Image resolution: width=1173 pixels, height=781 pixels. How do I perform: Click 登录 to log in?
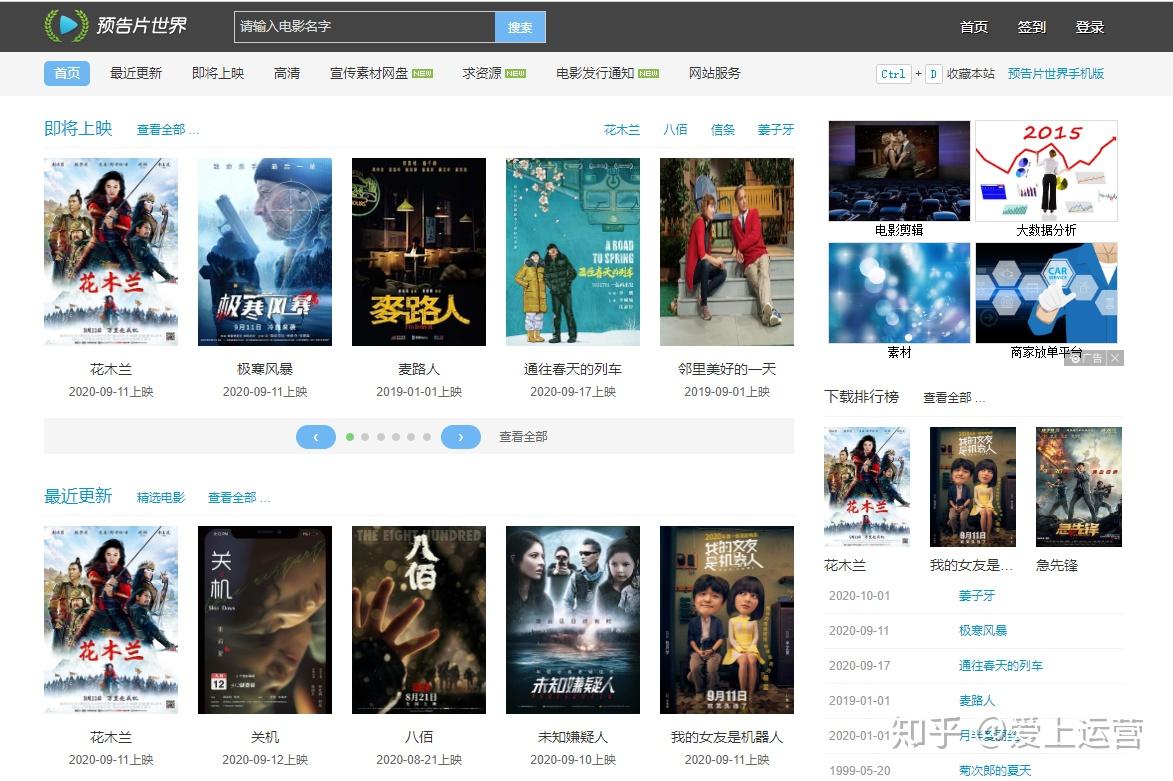point(1089,27)
